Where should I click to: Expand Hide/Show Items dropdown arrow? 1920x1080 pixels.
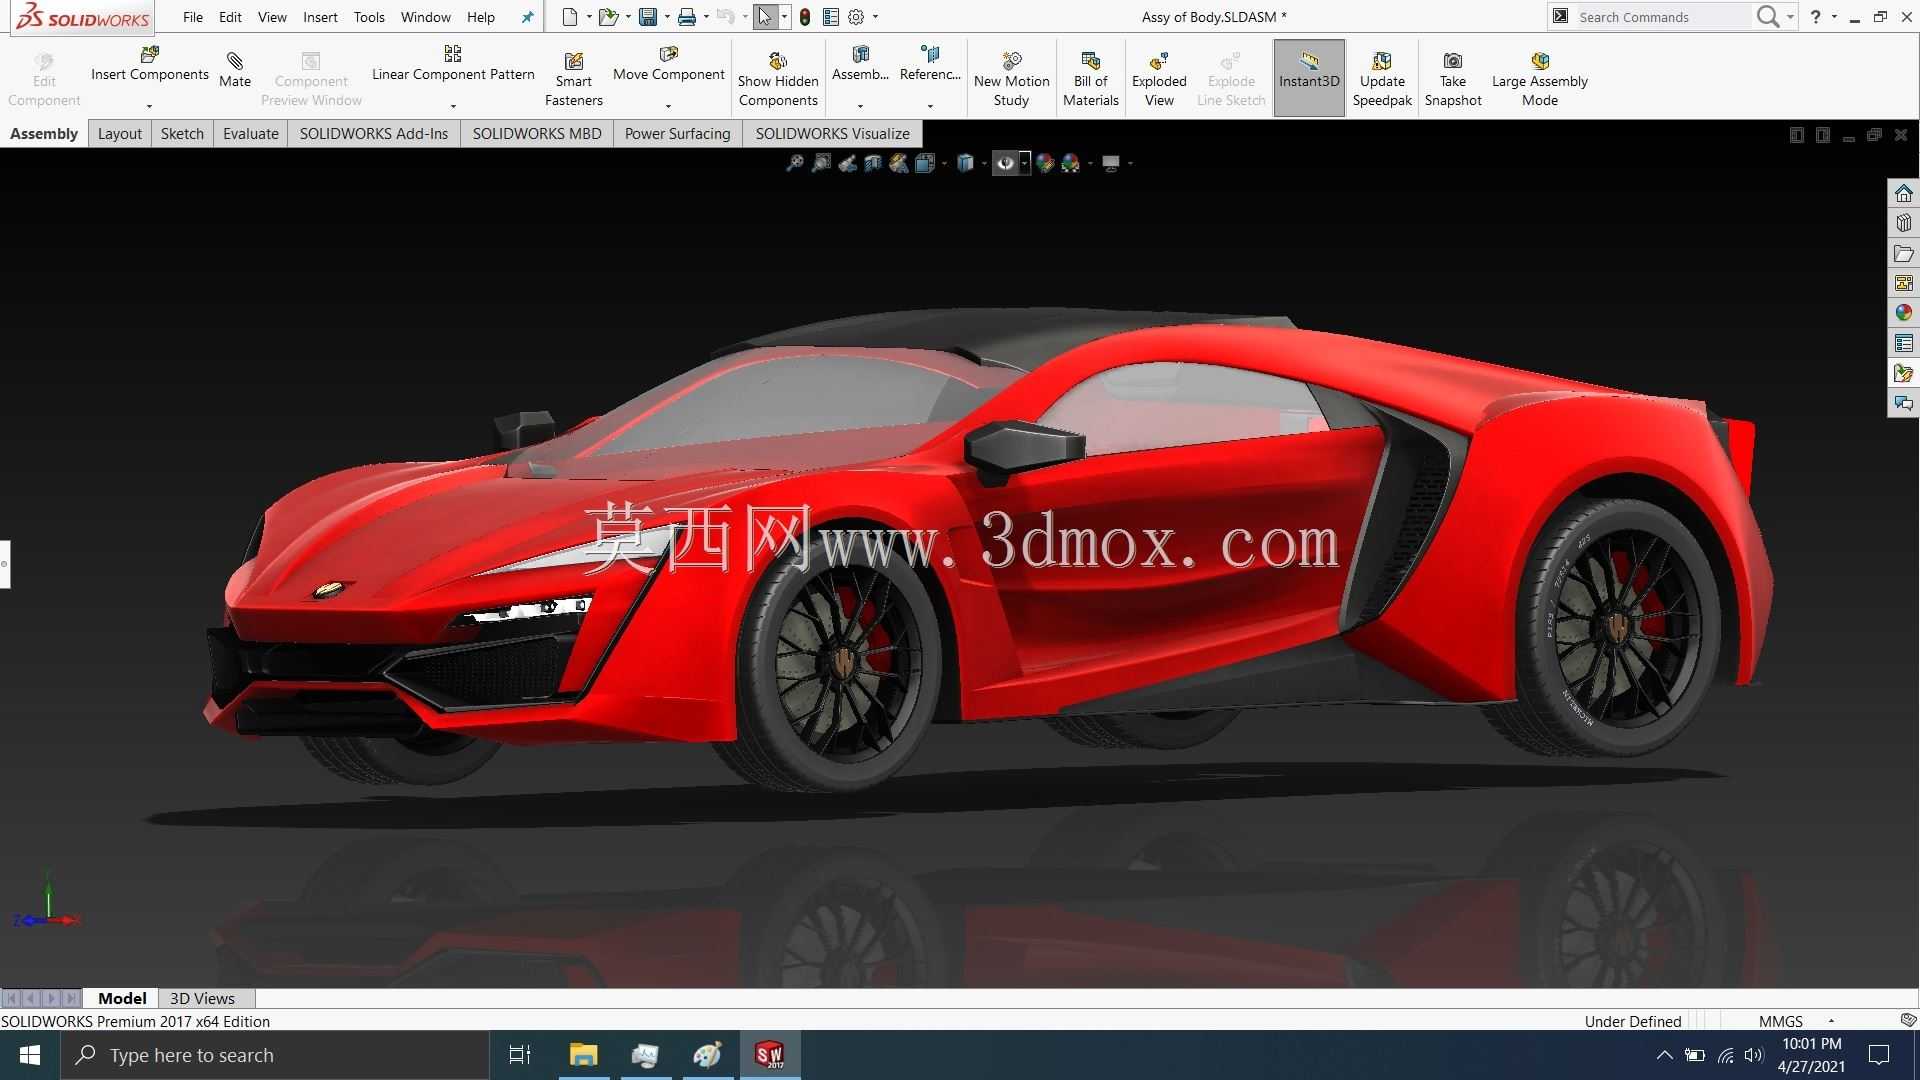[1024, 163]
